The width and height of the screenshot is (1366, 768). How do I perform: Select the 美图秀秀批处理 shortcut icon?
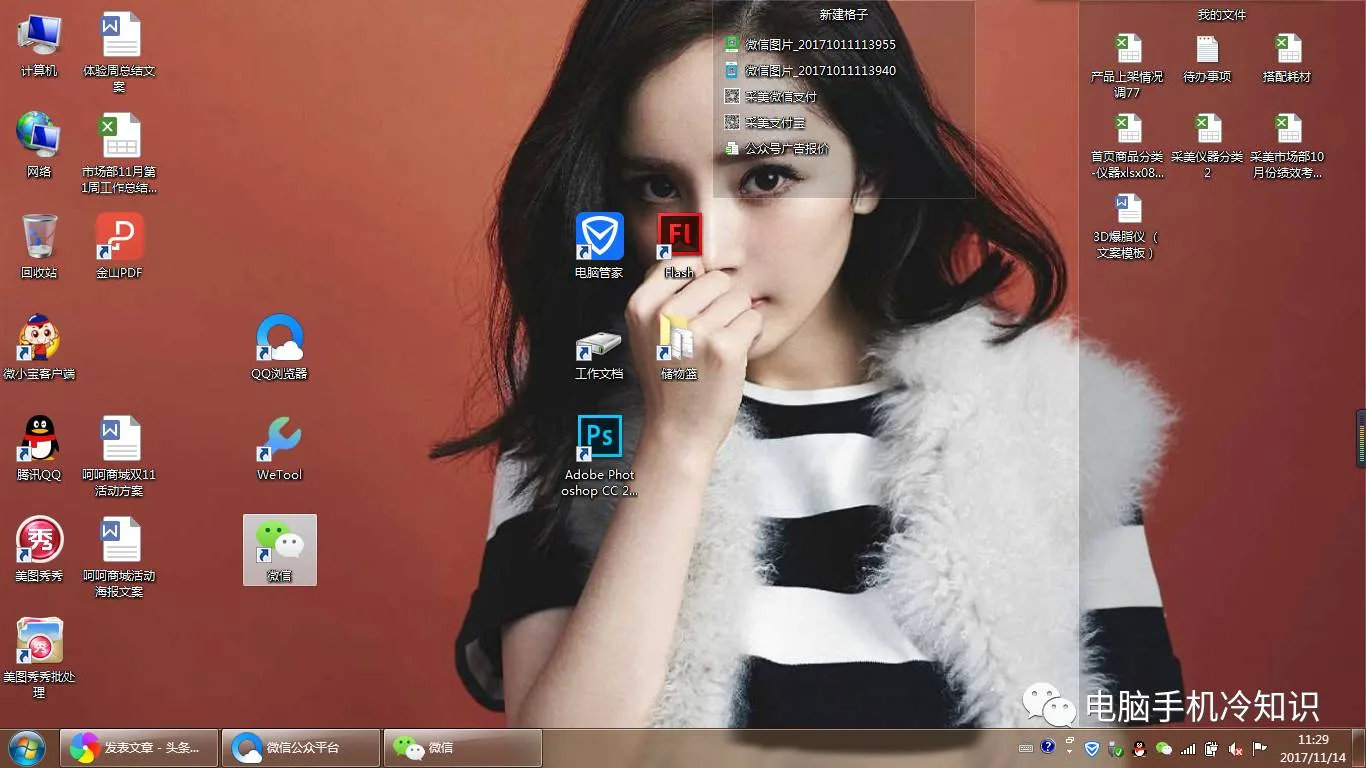coord(39,657)
